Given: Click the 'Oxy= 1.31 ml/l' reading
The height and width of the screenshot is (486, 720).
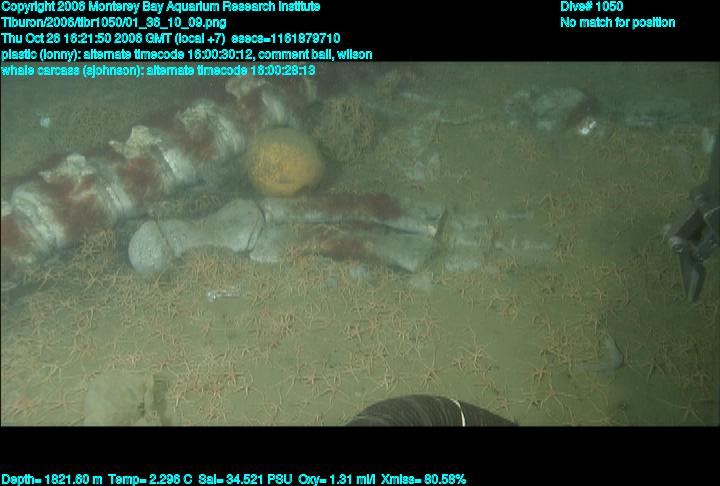Looking at the screenshot, I should pos(337,480).
